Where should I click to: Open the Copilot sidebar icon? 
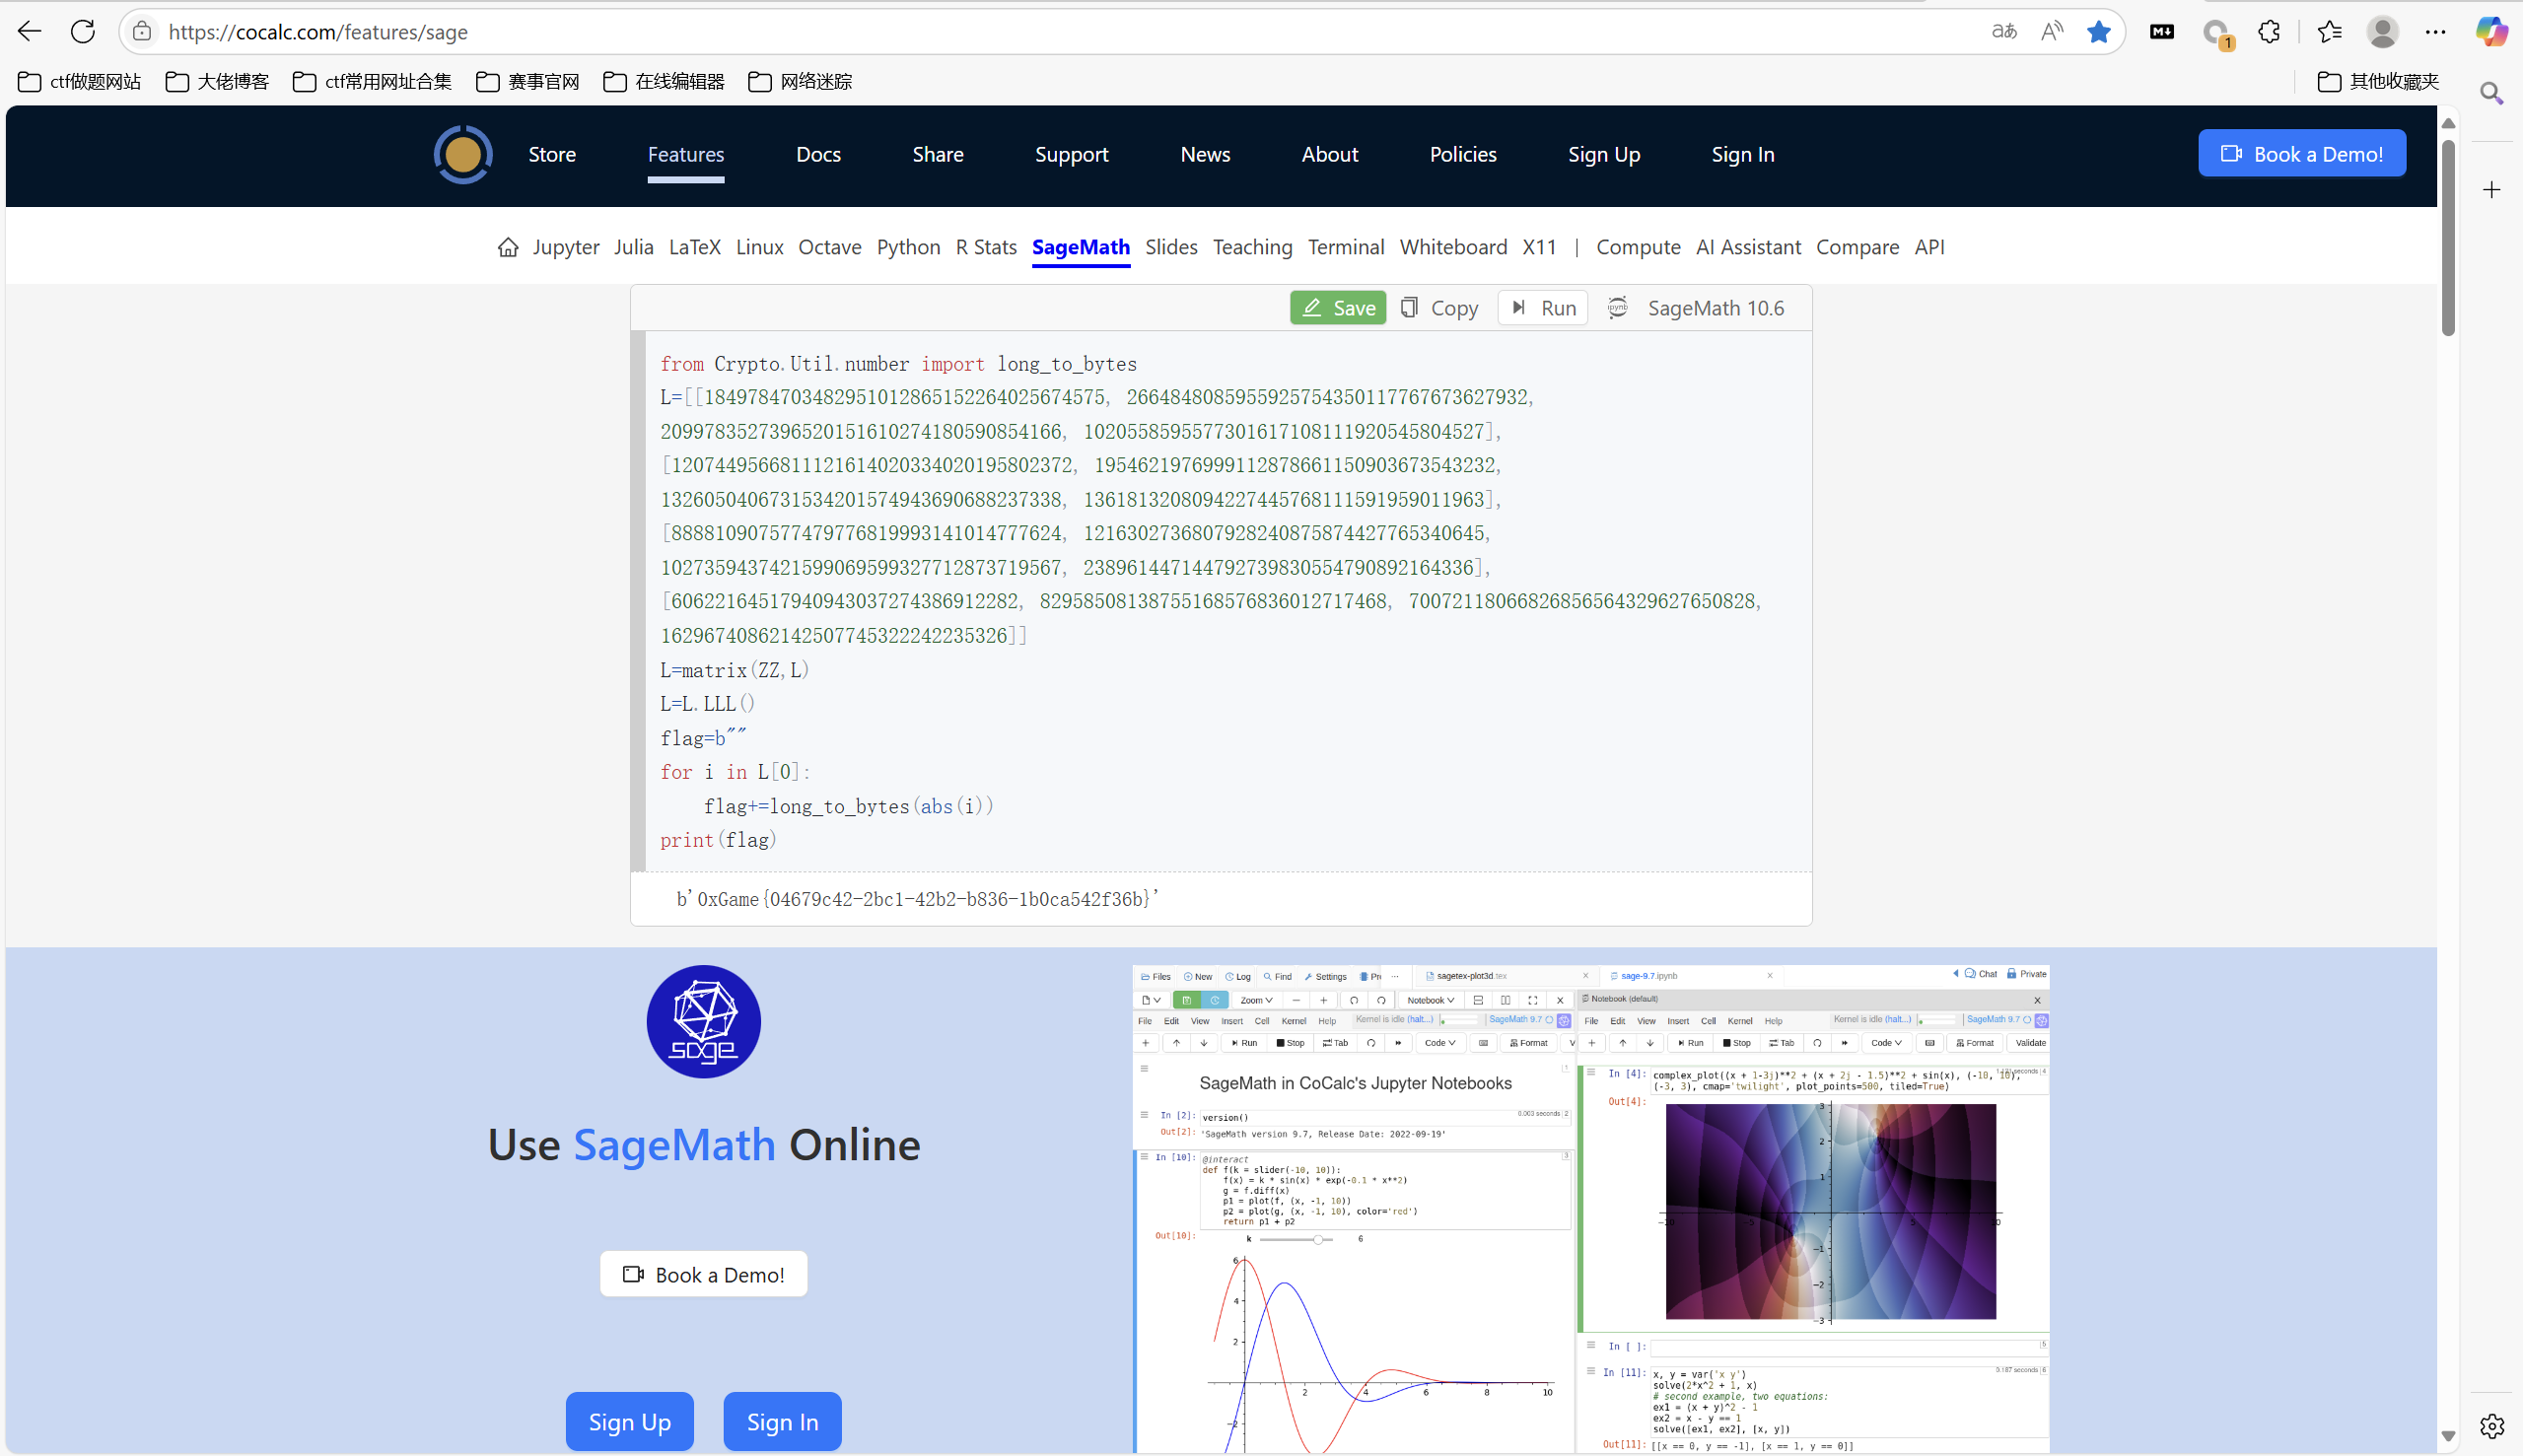pyautogui.click(x=2490, y=32)
